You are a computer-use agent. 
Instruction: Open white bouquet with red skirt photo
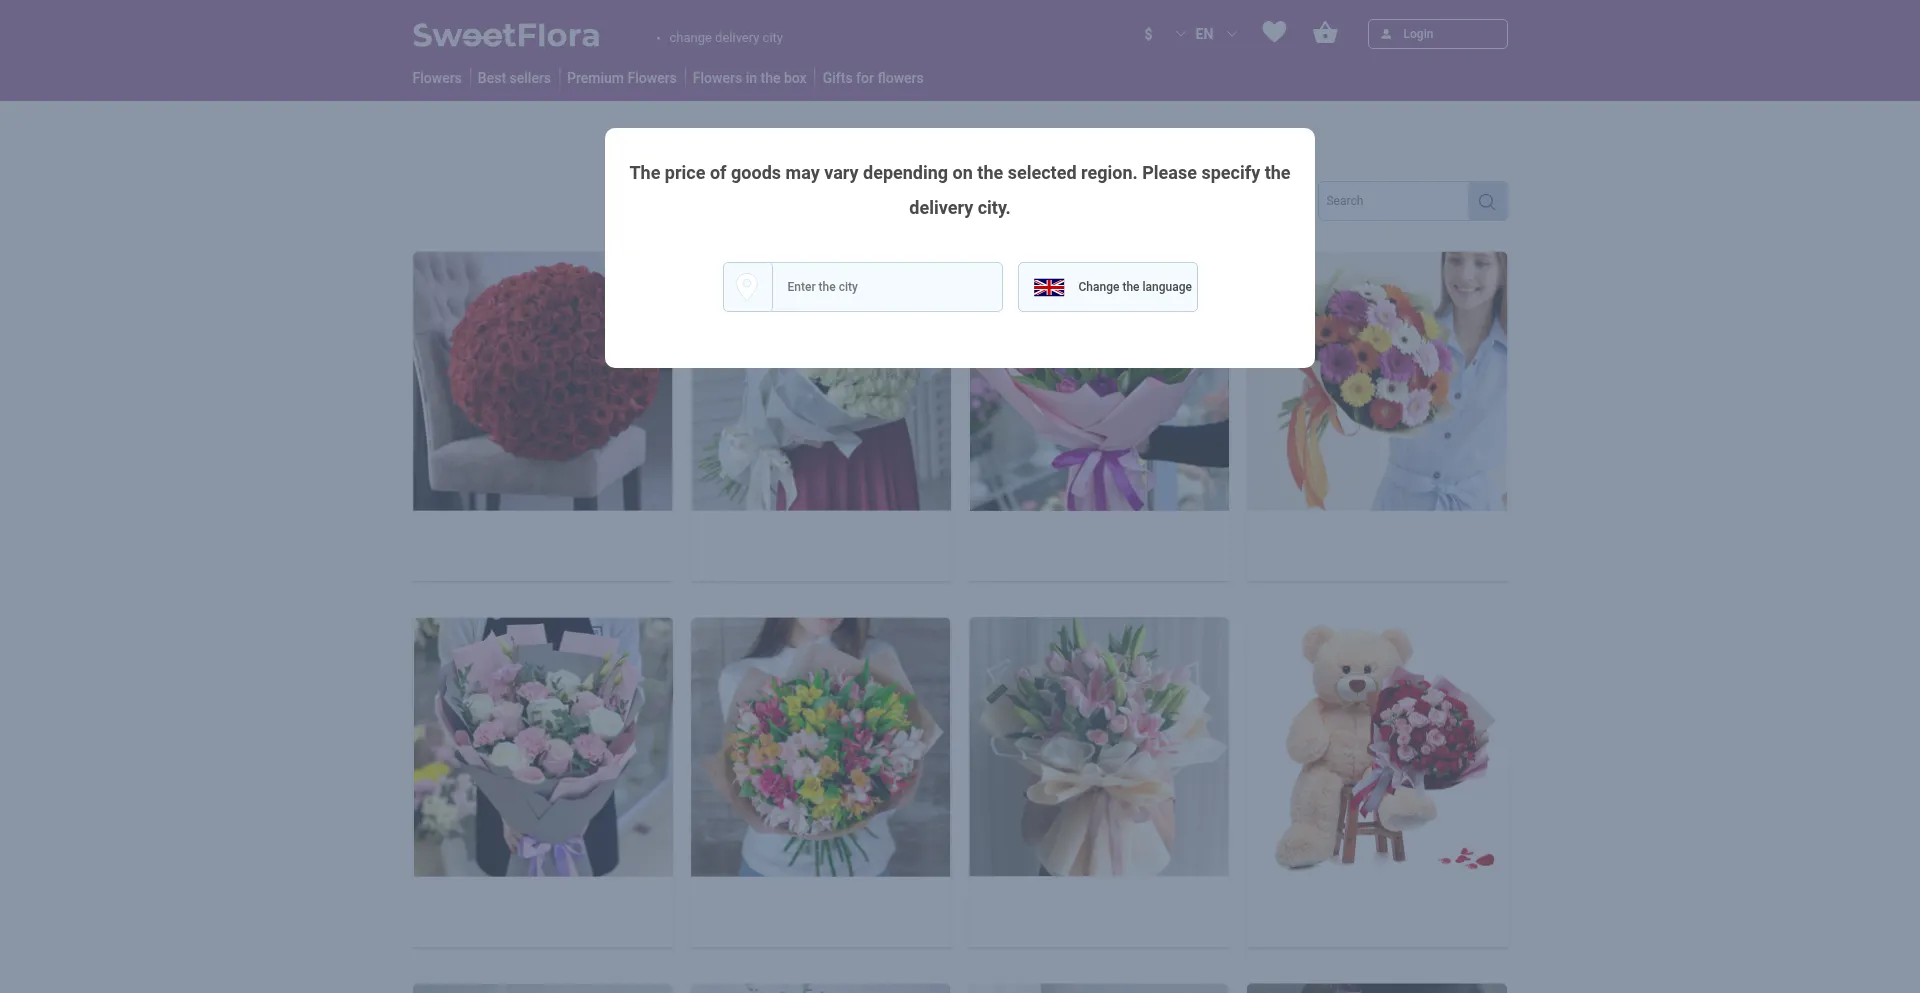coord(821,439)
